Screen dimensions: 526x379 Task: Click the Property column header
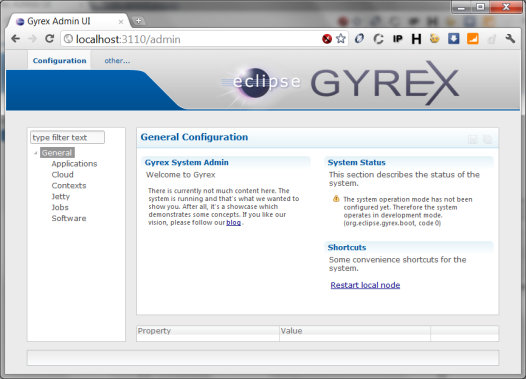point(208,330)
